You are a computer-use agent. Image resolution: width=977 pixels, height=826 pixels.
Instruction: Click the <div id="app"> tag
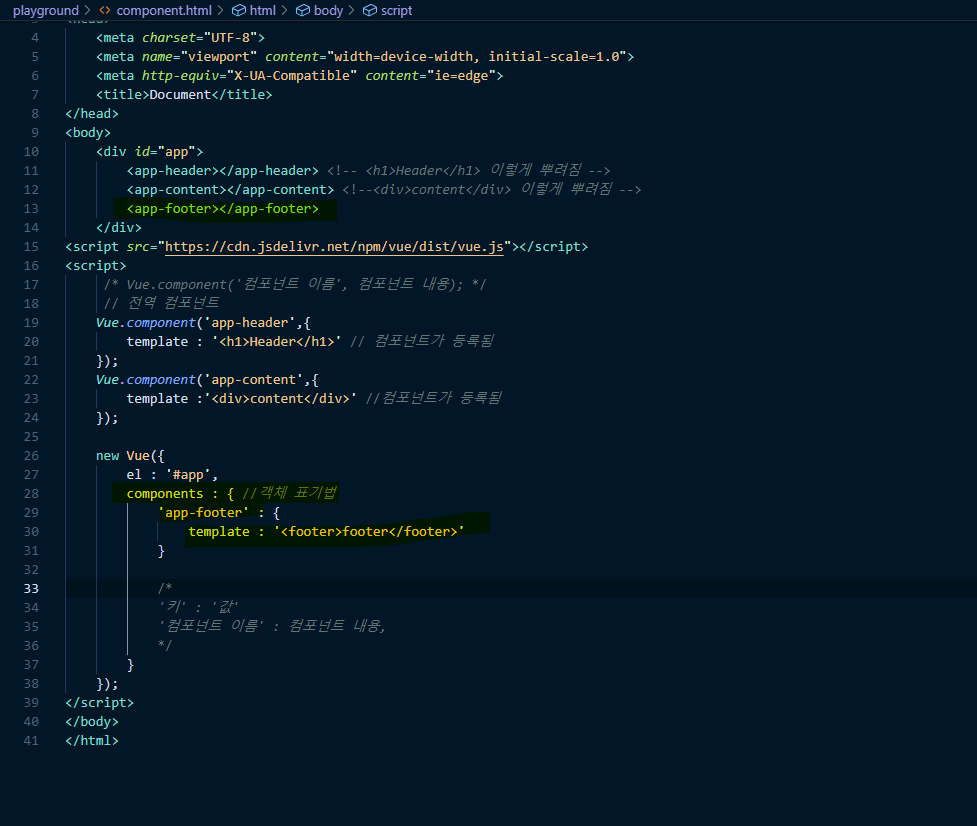coord(150,152)
